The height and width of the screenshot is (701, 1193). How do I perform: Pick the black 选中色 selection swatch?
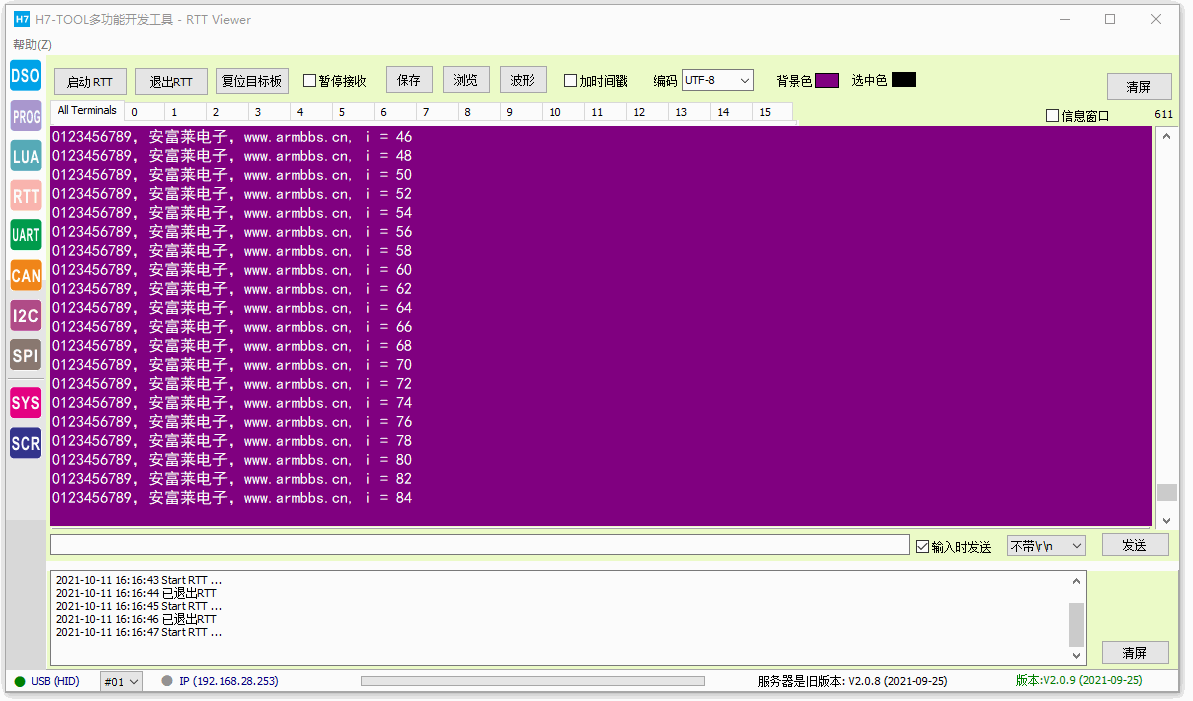point(903,80)
